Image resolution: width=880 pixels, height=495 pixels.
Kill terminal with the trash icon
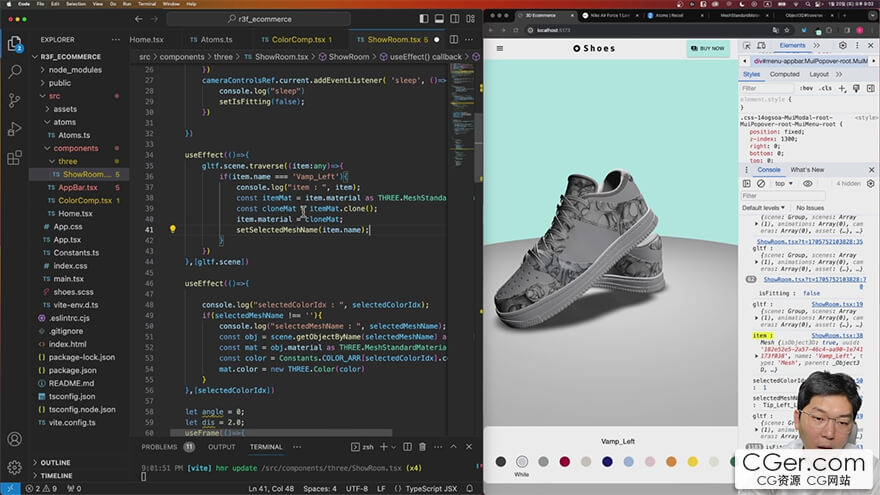[423, 447]
